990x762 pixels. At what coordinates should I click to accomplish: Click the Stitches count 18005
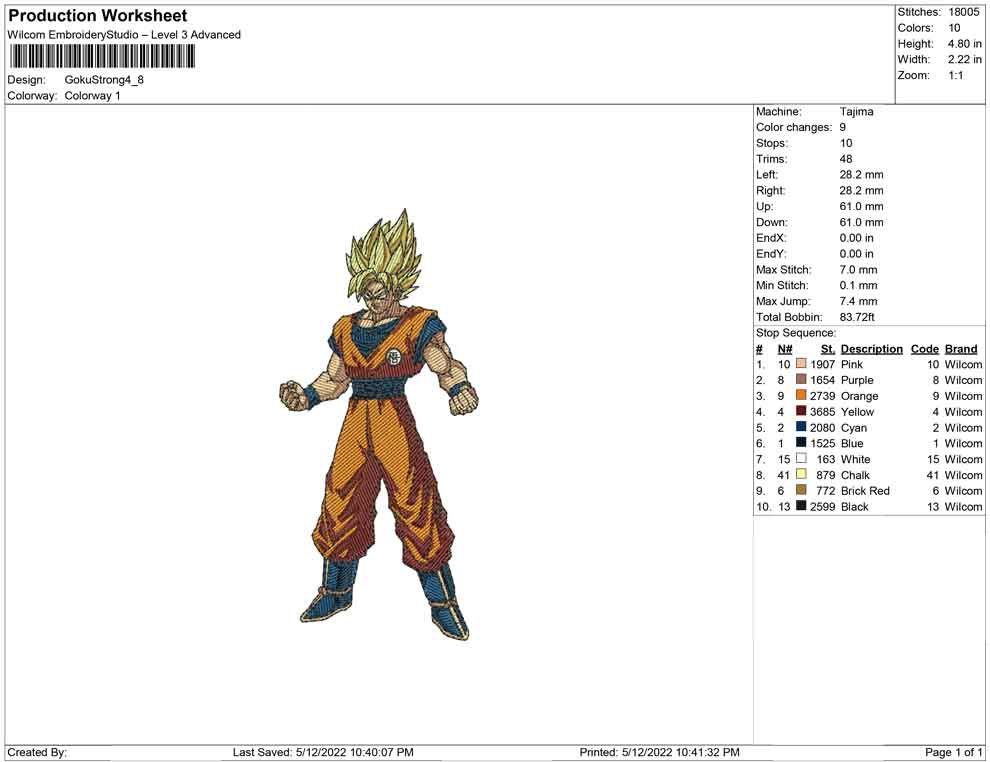(x=963, y=12)
